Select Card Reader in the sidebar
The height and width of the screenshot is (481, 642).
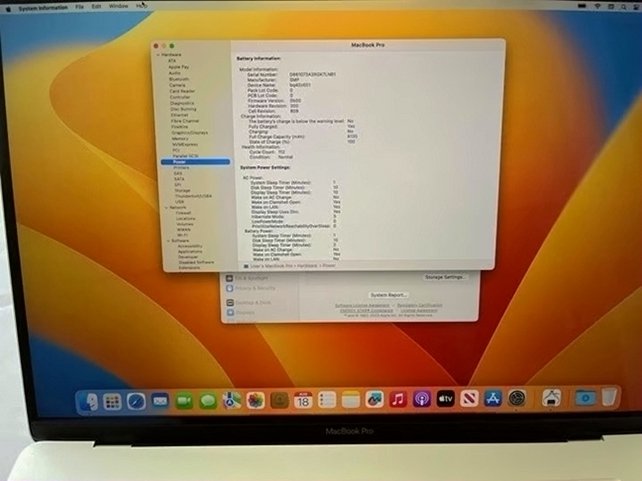coord(182,91)
